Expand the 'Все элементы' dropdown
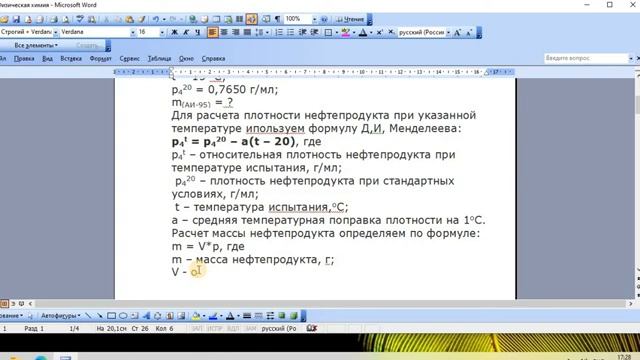 pos(36,45)
